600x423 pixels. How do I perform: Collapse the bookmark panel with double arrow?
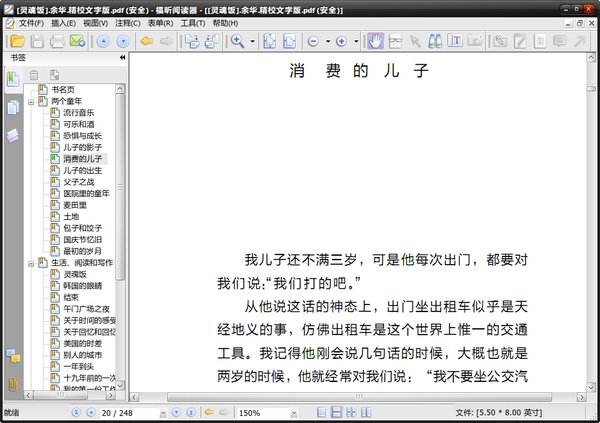tap(122, 58)
